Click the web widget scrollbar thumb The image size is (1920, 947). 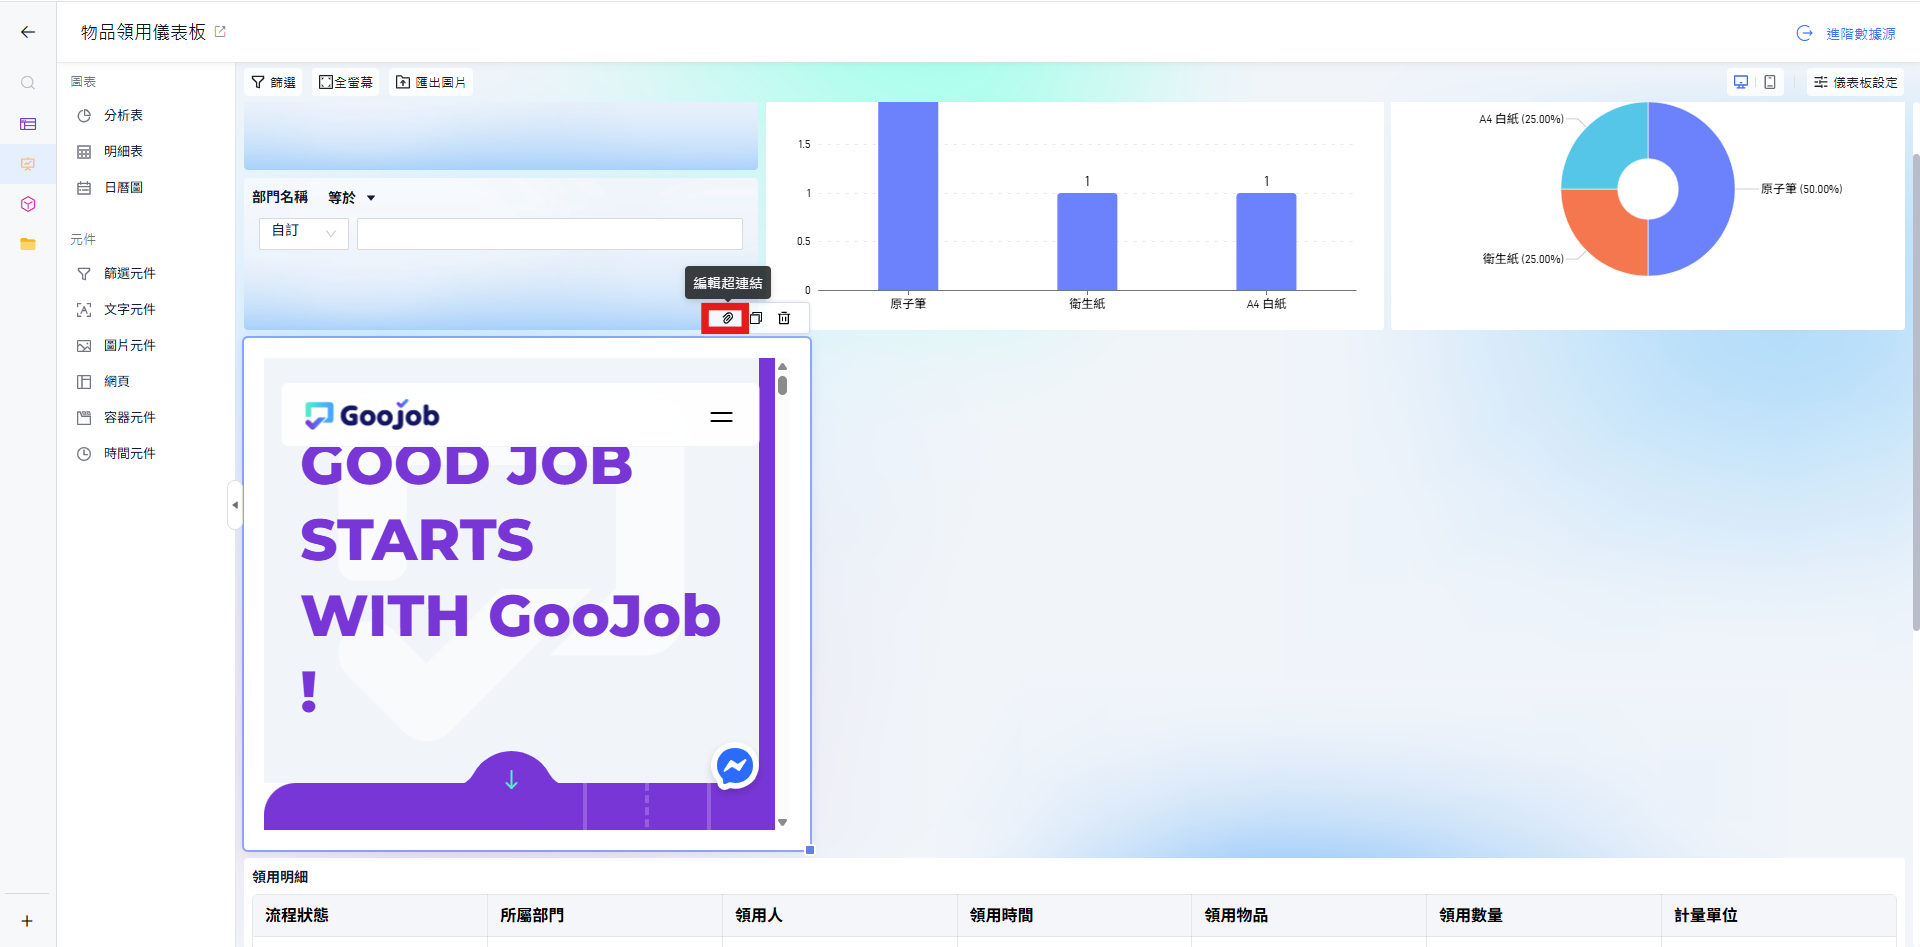point(782,385)
